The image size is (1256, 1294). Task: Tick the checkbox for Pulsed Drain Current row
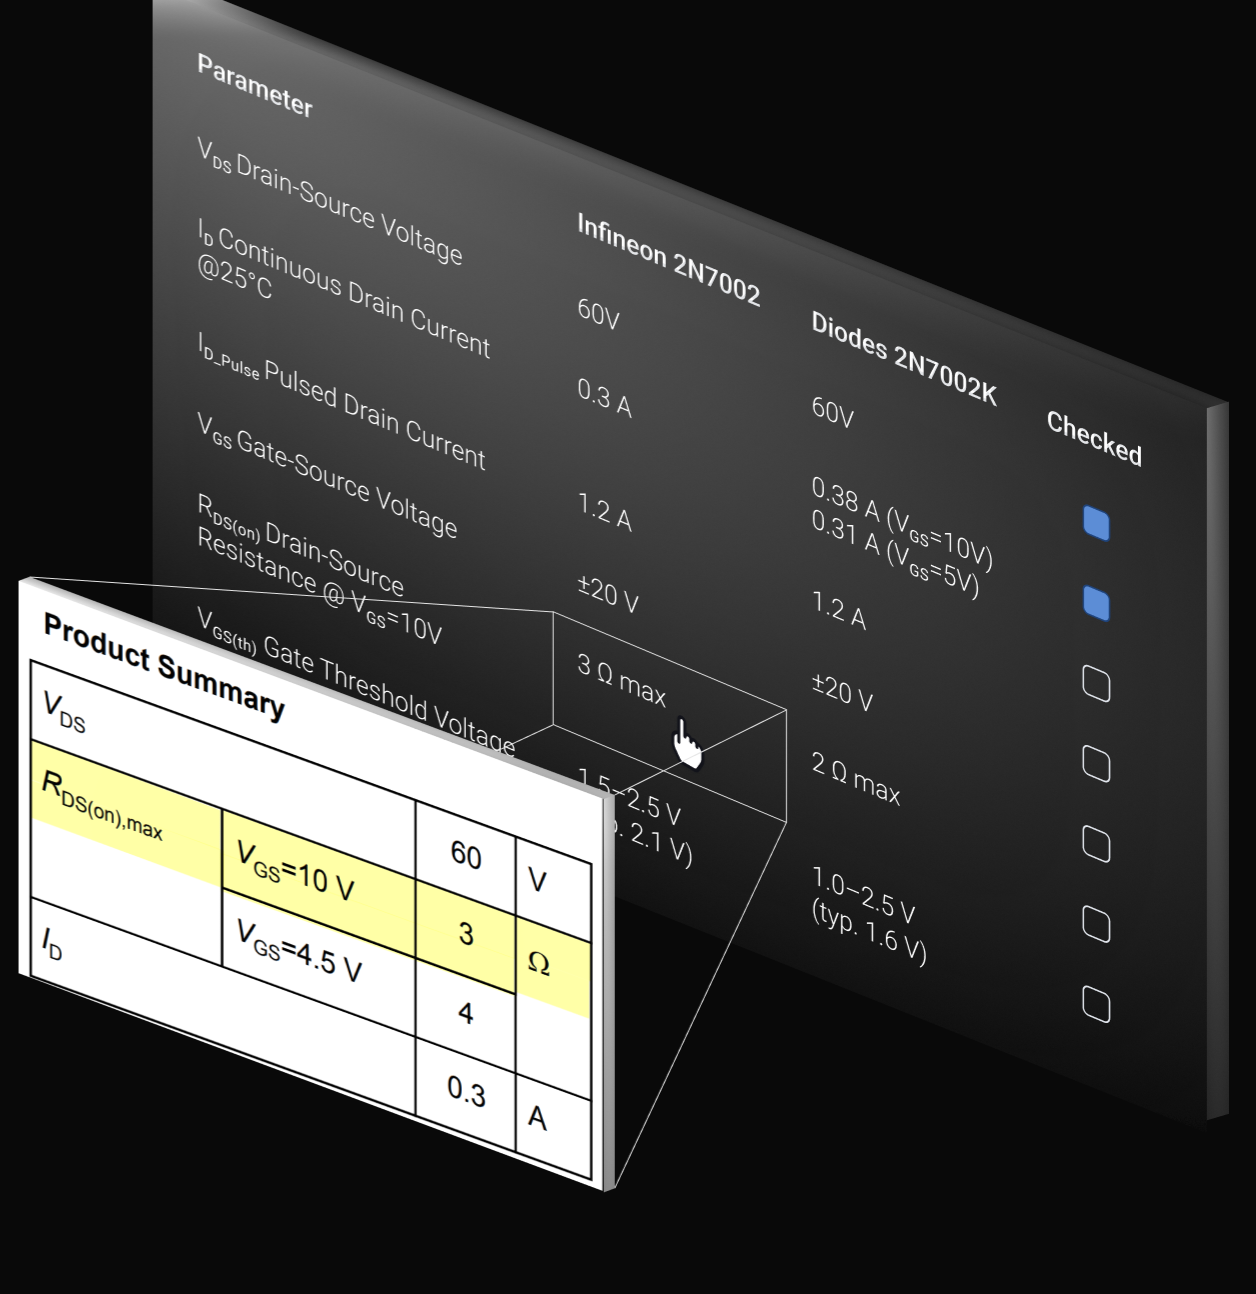1096,684
